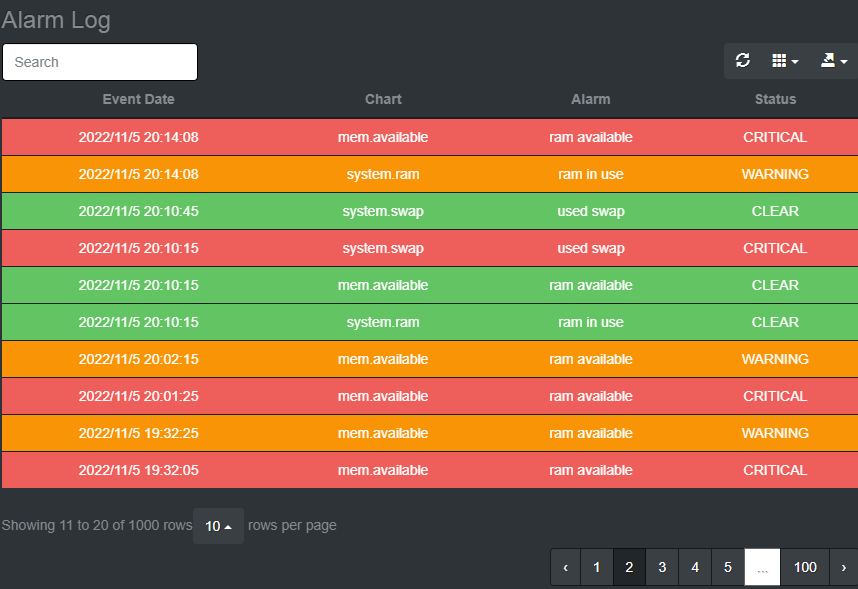858x589 pixels.
Task: Select page 5 of the pagination
Action: click(728, 567)
